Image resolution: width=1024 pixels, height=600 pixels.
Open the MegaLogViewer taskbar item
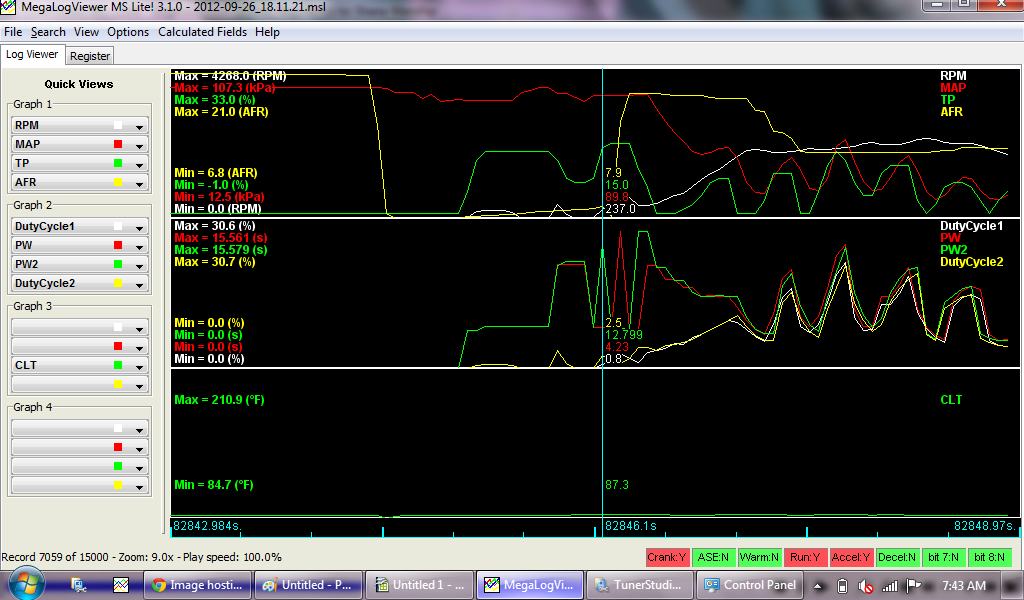point(530,585)
